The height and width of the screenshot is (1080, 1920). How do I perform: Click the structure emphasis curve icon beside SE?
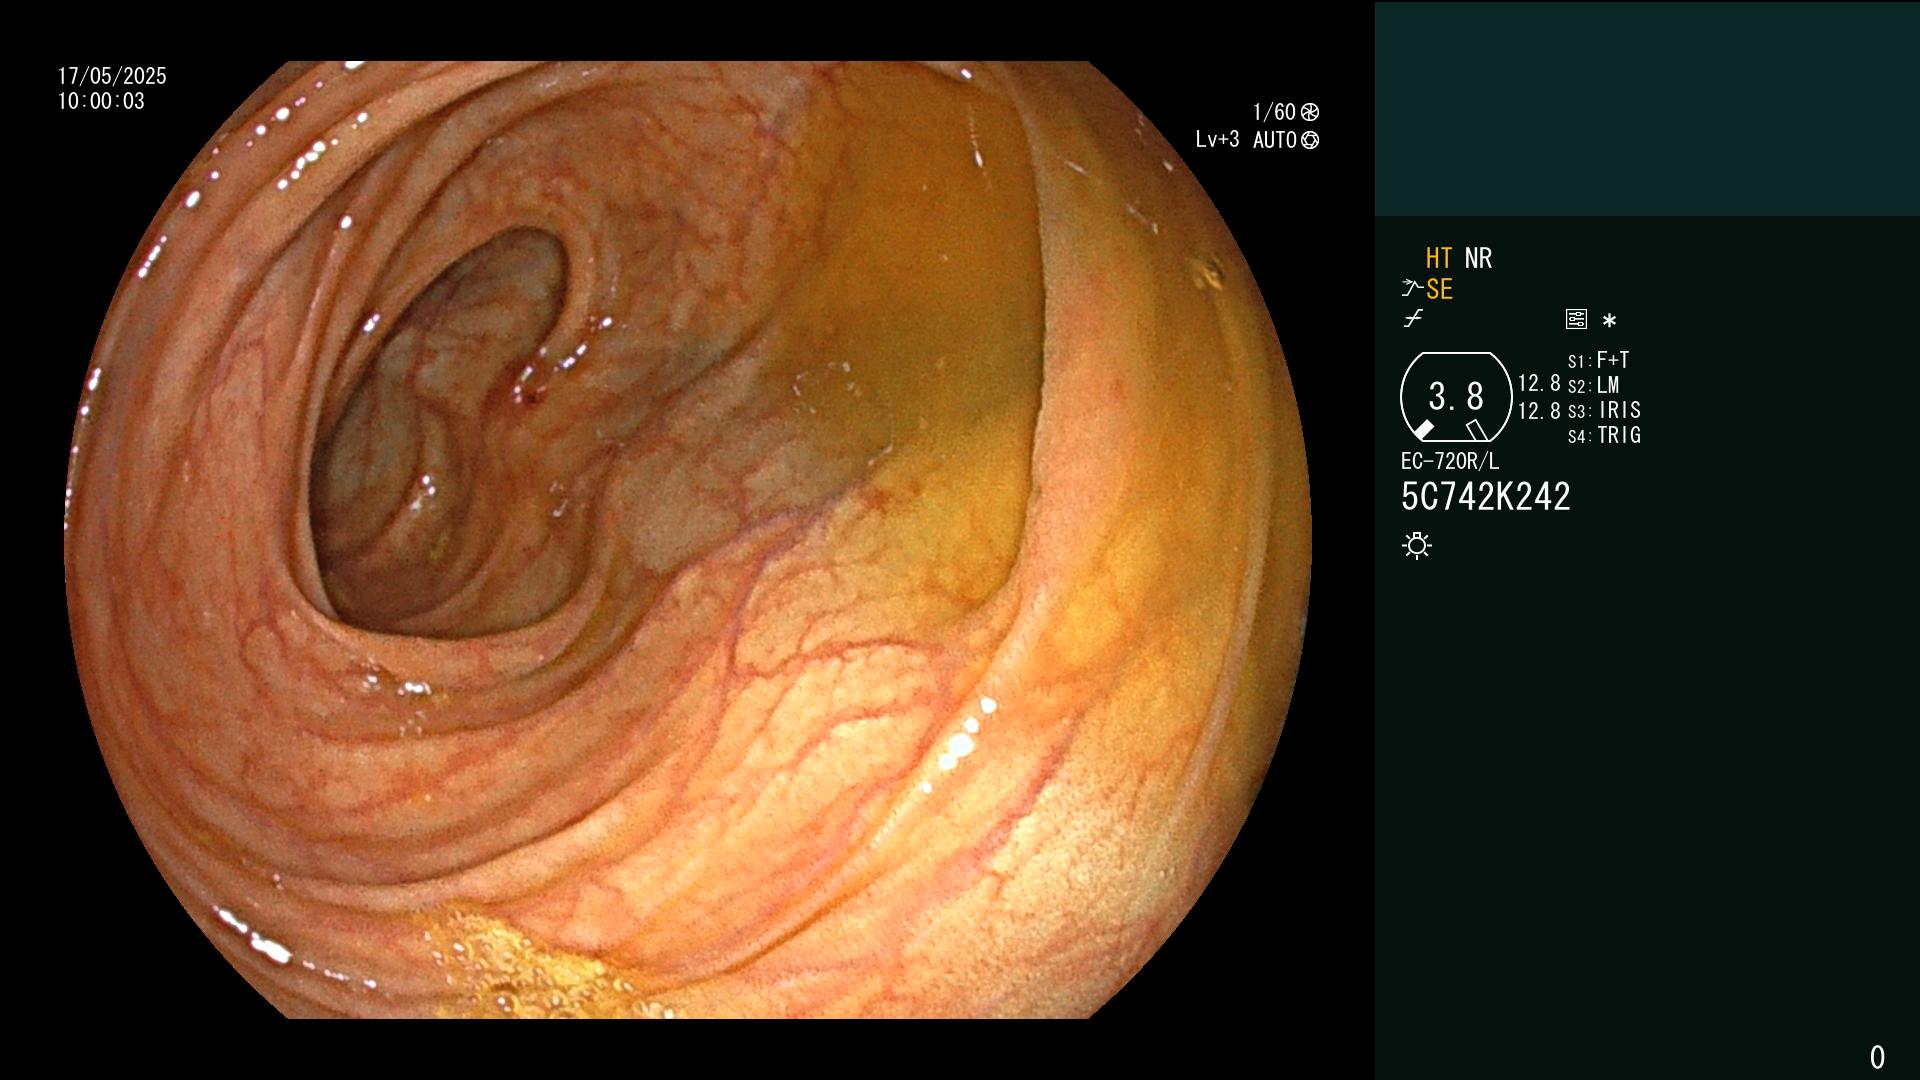pyautogui.click(x=1411, y=289)
